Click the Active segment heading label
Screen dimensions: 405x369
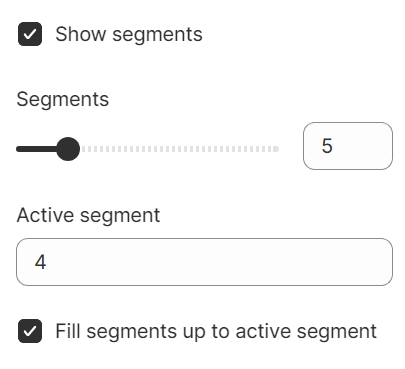pyautogui.click(x=88, y=215)
